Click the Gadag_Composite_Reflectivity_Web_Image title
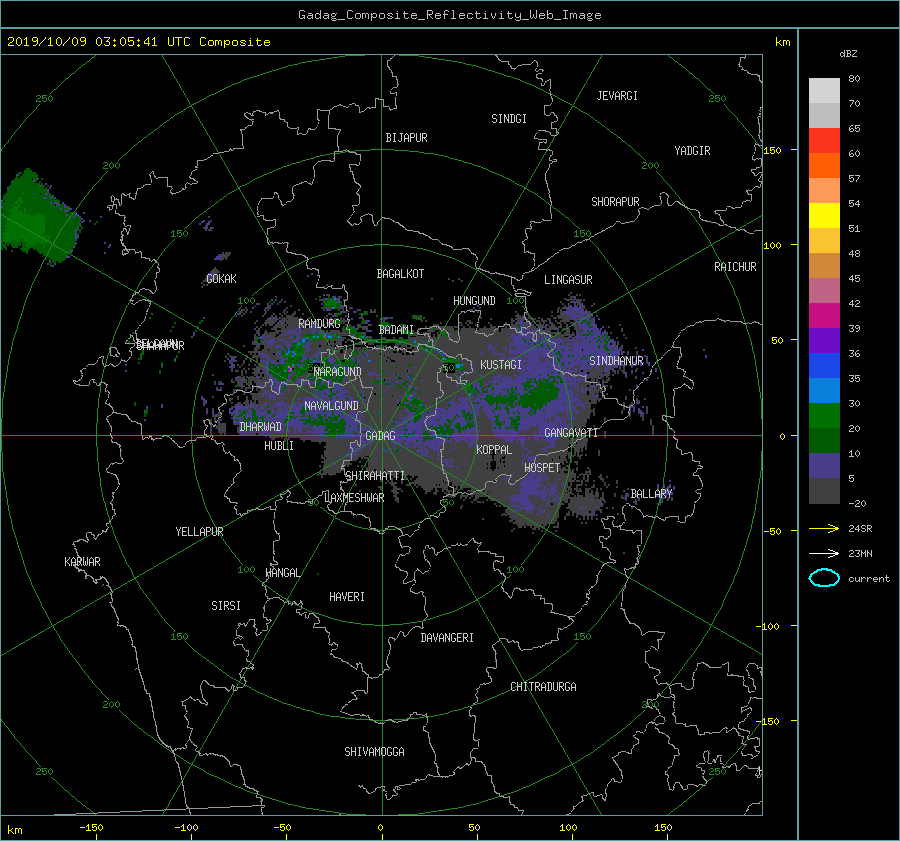The image size is (900, 841). pos(449,15)
